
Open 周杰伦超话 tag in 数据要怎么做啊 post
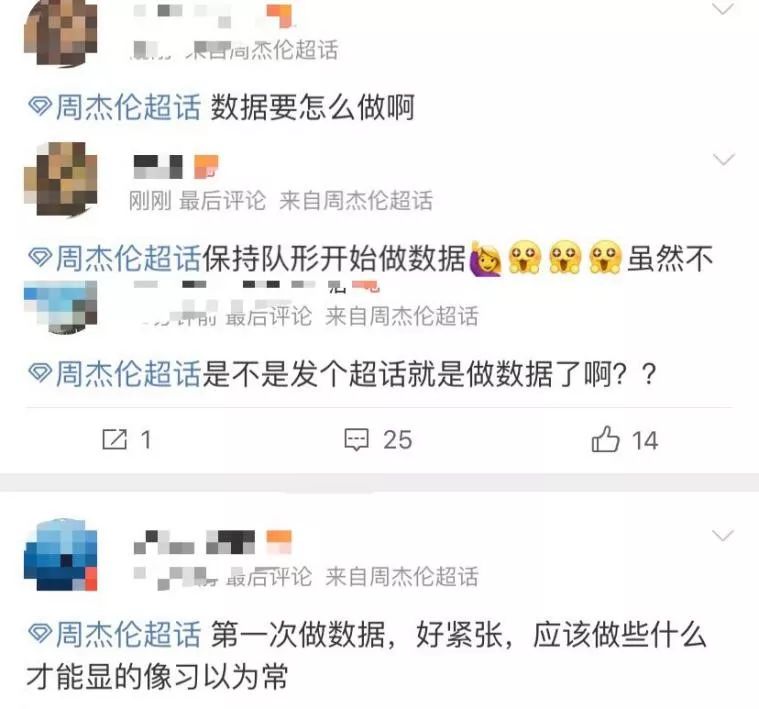[x=128, y=106]
